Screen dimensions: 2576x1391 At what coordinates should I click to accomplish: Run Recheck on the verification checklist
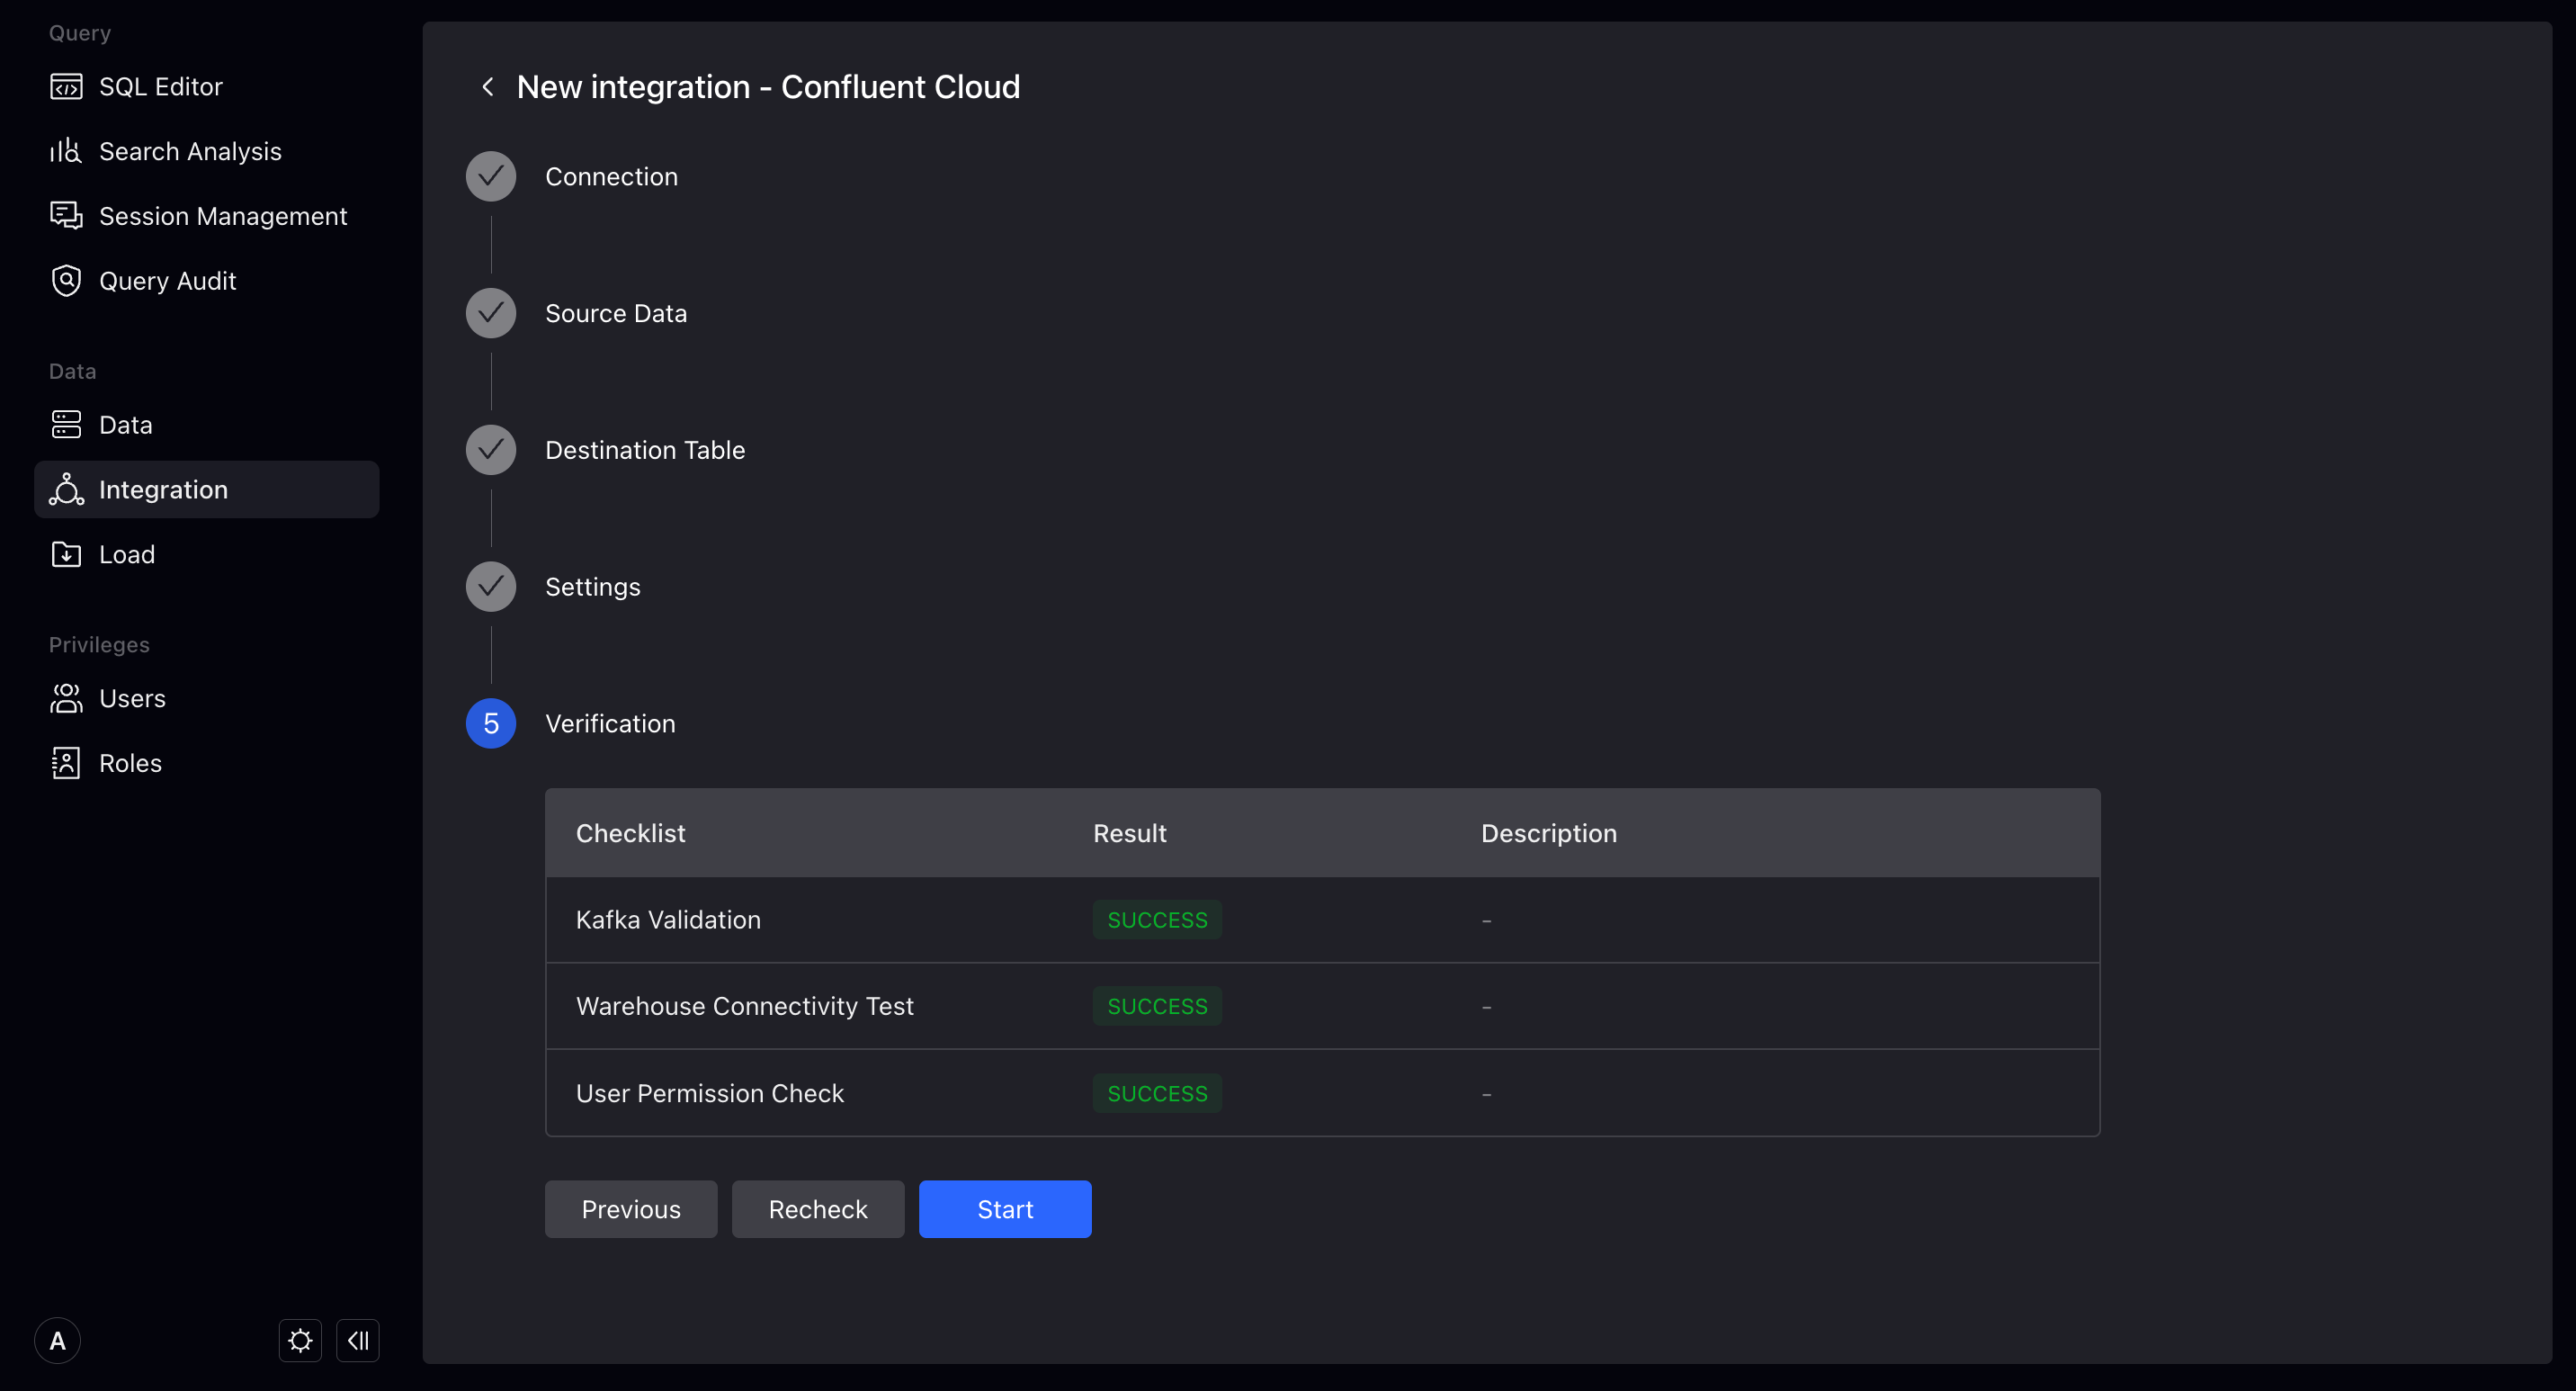click(x=817, y=1208)
